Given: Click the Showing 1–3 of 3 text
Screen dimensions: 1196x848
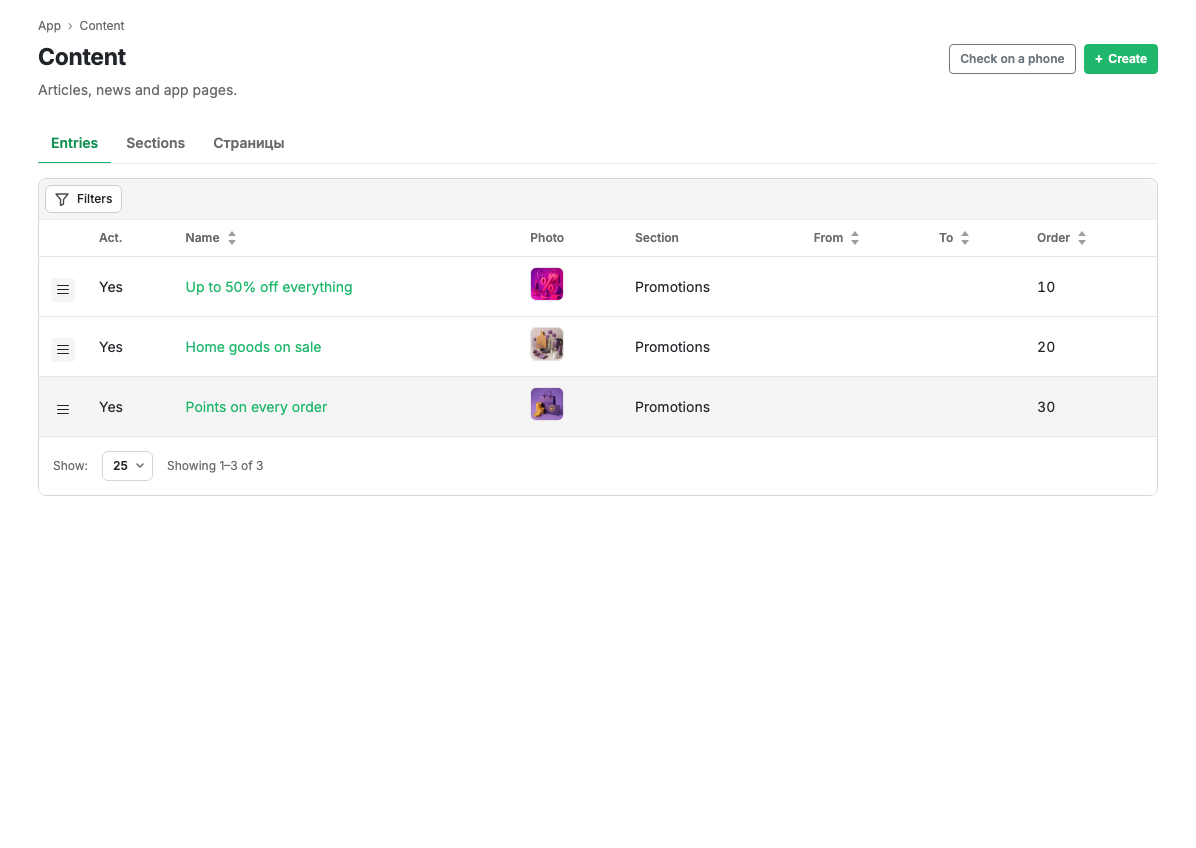Looking at the screenshot, I should pos(215,466).
